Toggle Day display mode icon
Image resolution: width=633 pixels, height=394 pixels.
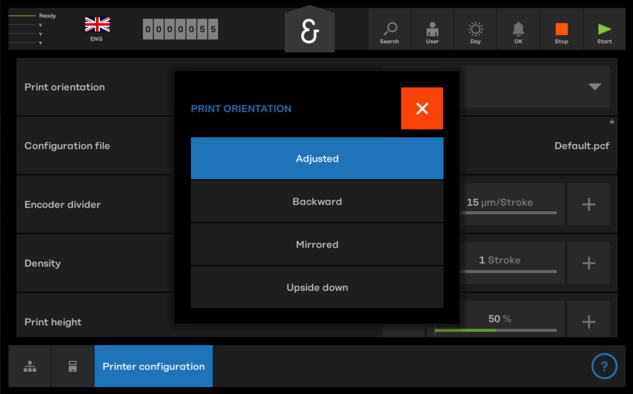click(475, 29)
